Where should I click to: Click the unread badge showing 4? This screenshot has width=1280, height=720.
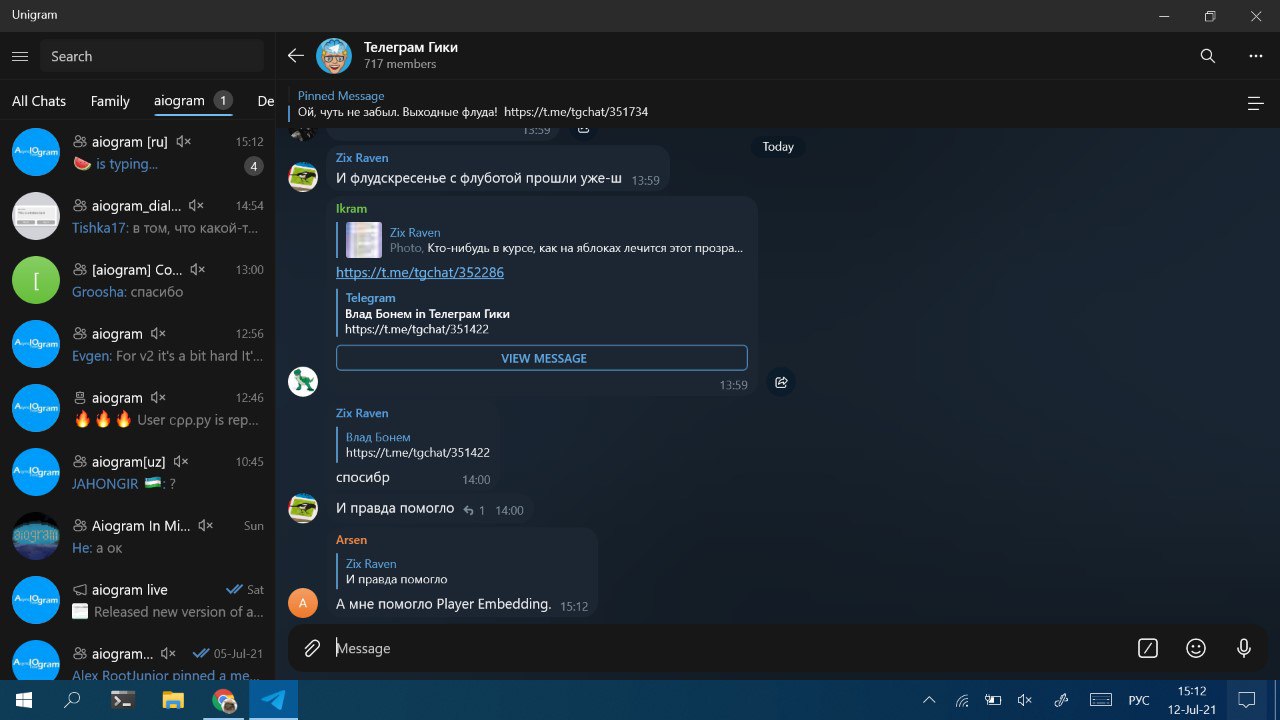[x=254, y=166]
